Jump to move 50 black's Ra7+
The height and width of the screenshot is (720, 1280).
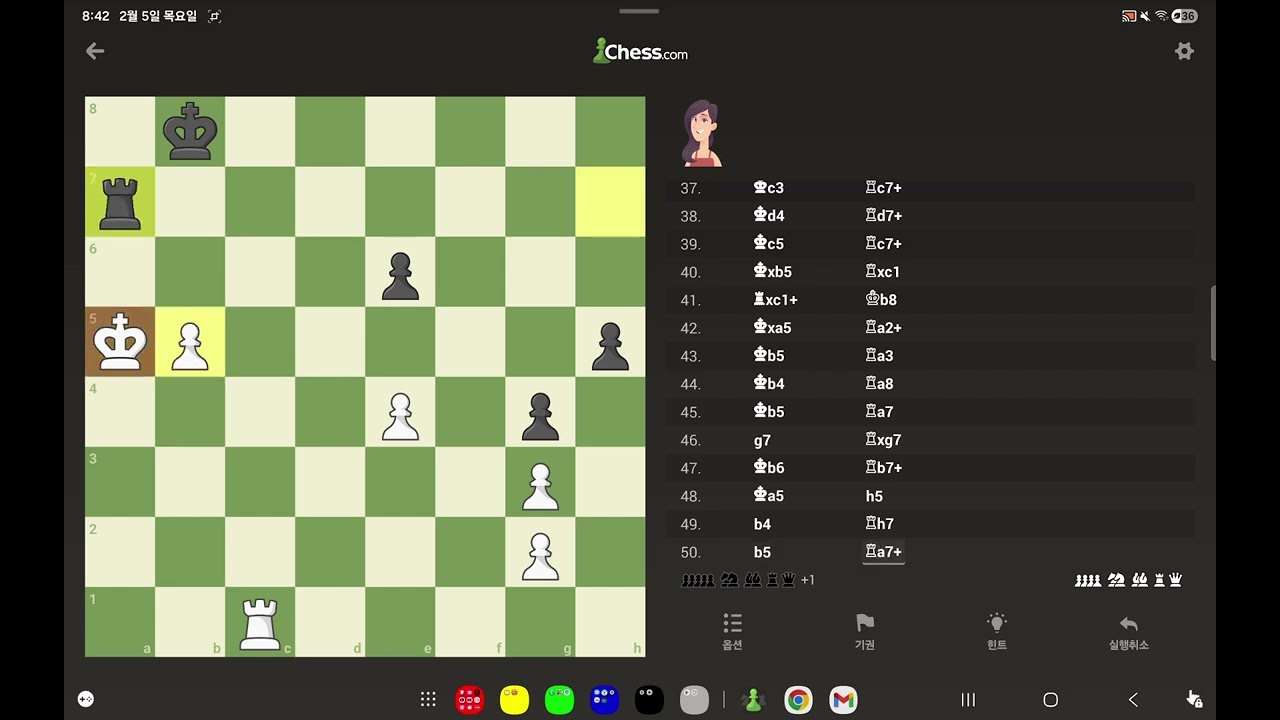[883, 552]
